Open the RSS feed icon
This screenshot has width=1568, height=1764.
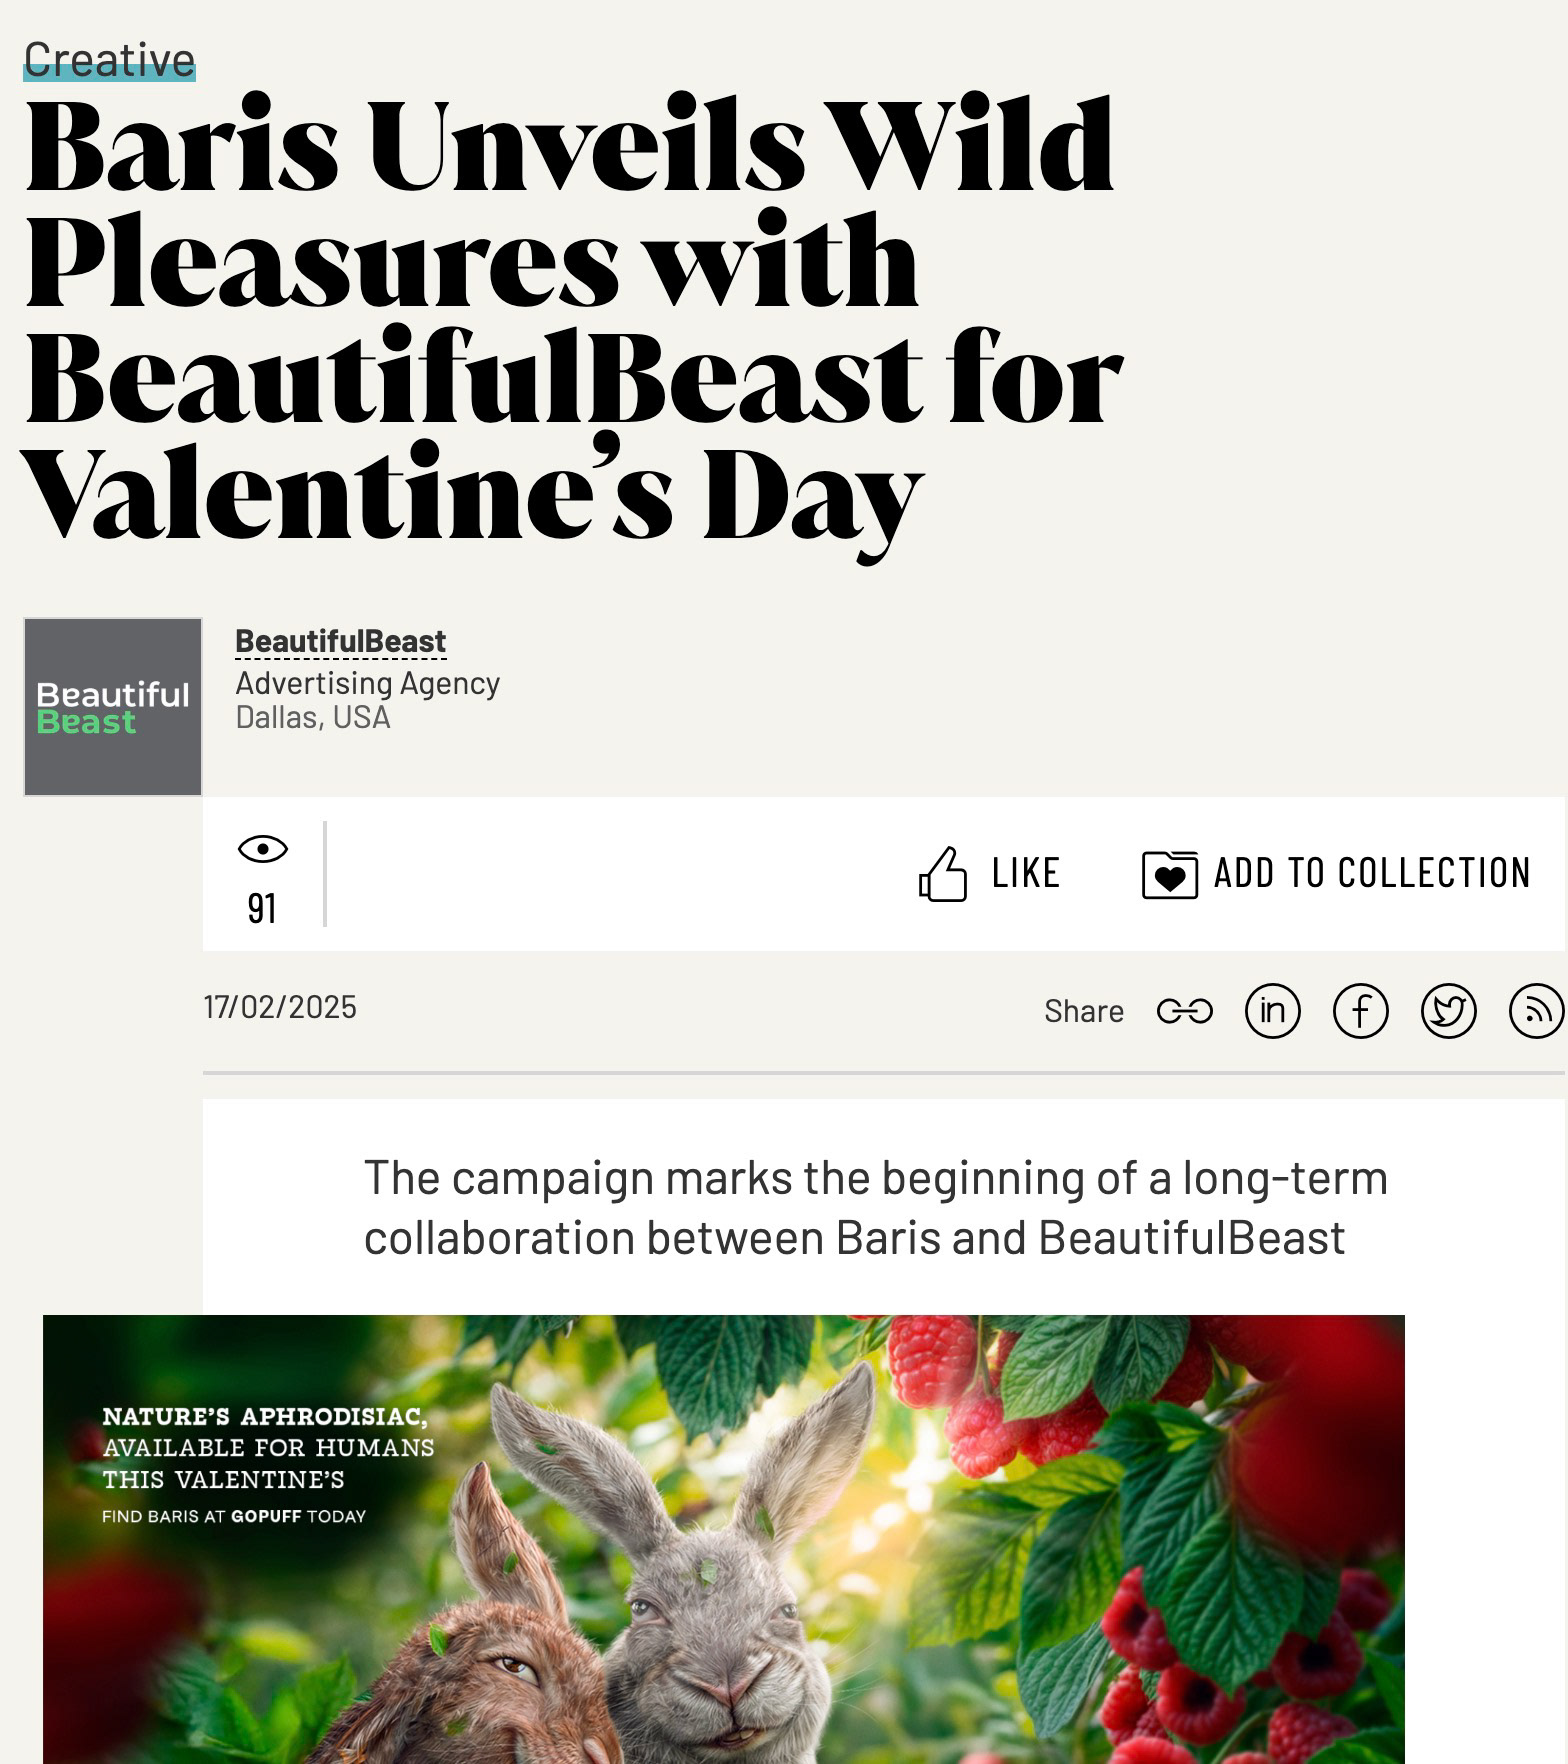1536,1010
